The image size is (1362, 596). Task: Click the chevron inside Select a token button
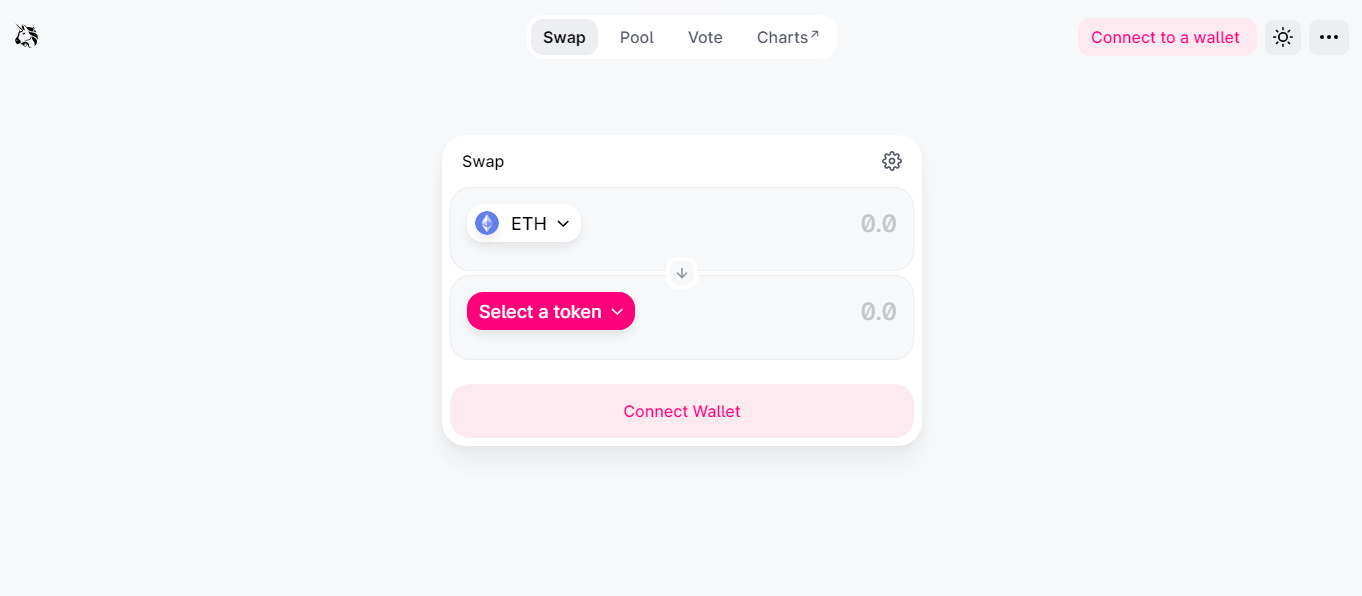pos(617,312)
